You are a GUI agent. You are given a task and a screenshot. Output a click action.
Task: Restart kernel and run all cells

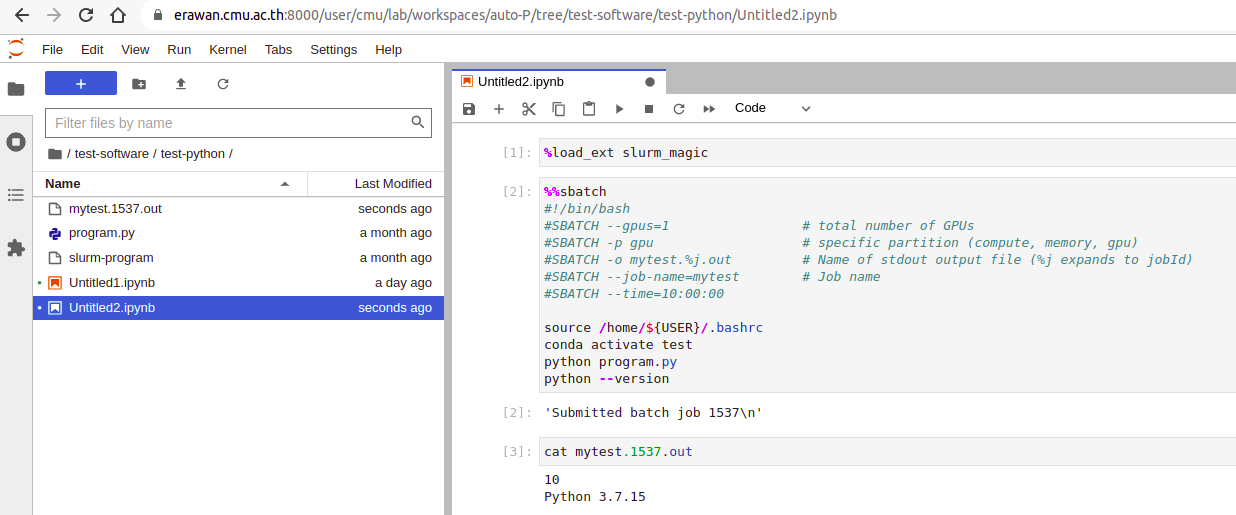click(709, 108)
